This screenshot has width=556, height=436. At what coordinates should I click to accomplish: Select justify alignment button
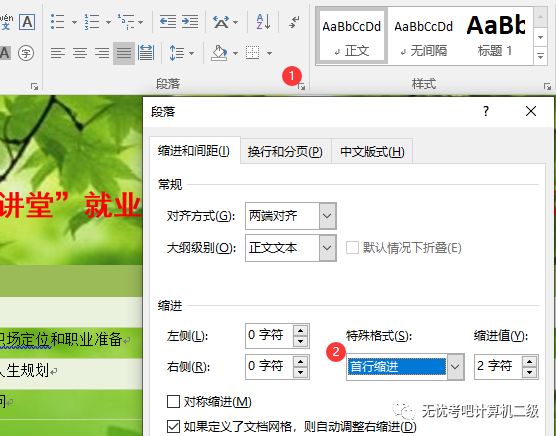tap(124, 53)
